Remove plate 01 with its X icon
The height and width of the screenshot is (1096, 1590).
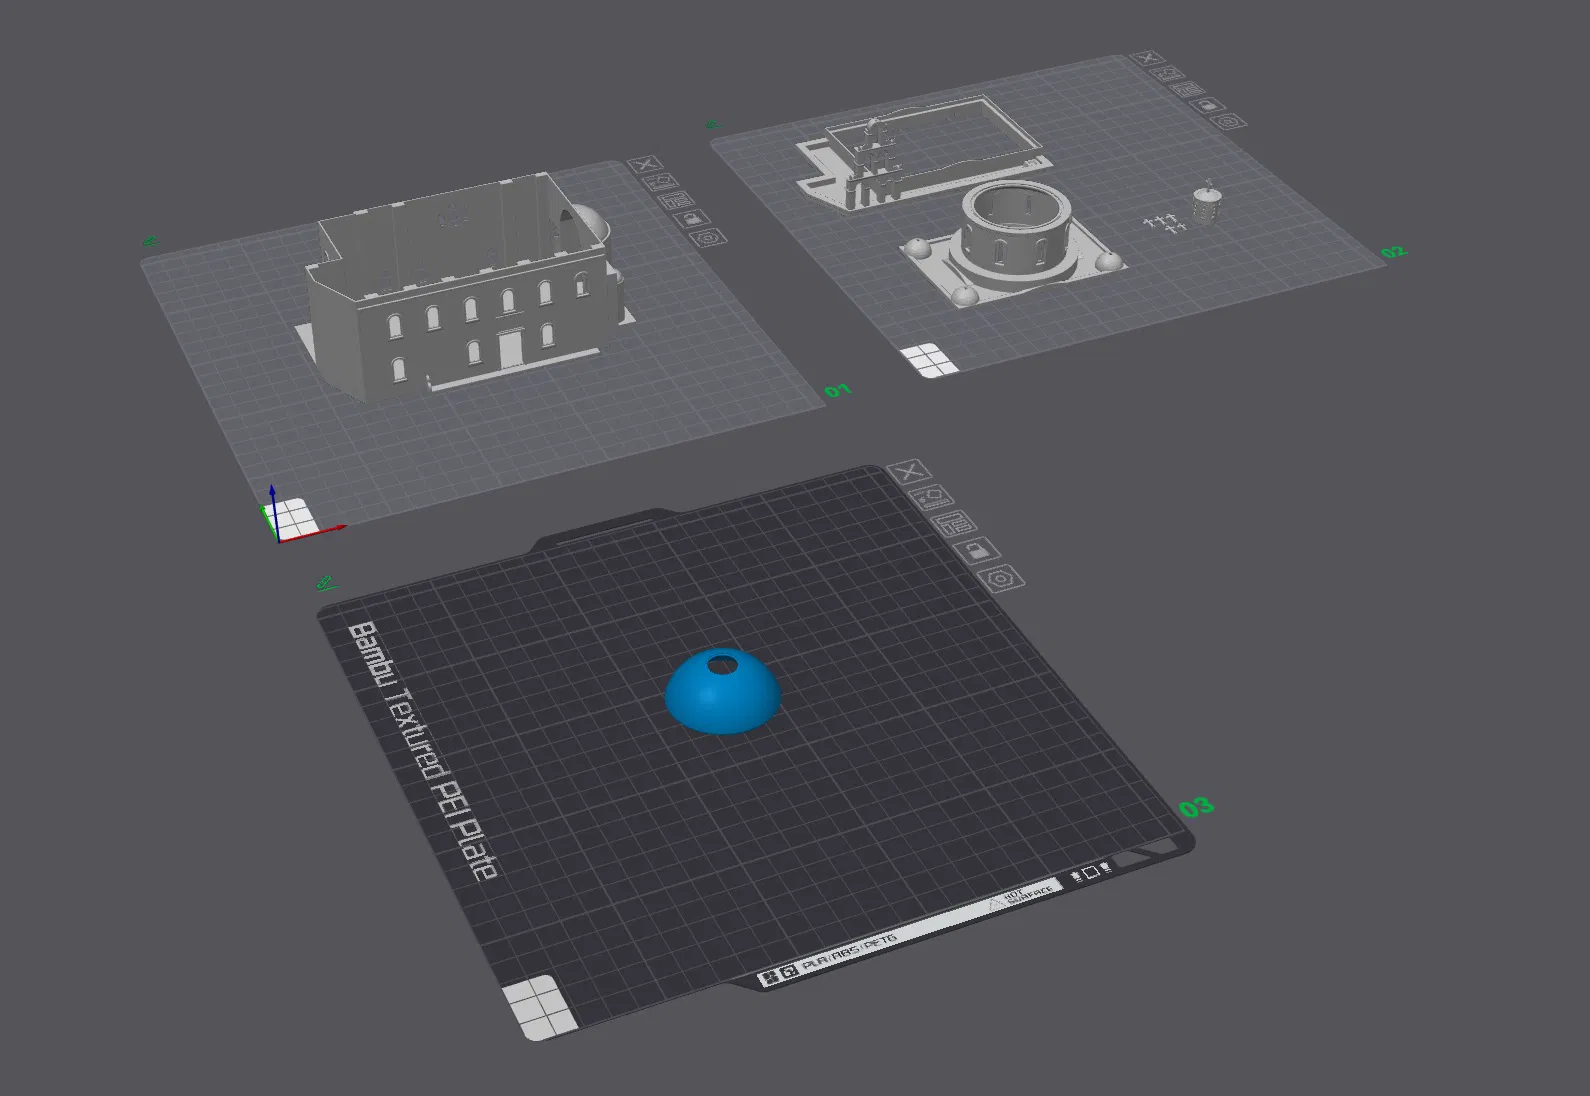point(645,164)
